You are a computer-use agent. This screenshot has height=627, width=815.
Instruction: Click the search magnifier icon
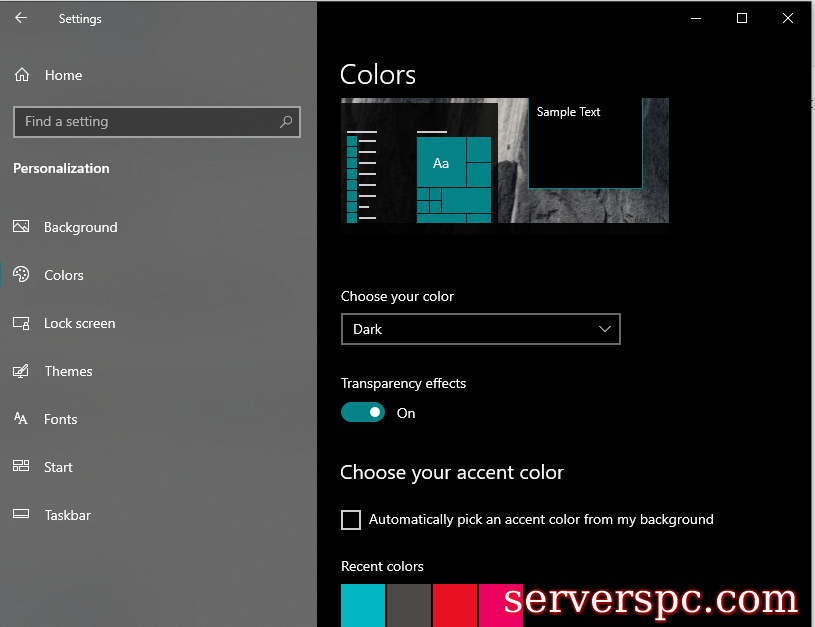[286, 122]
